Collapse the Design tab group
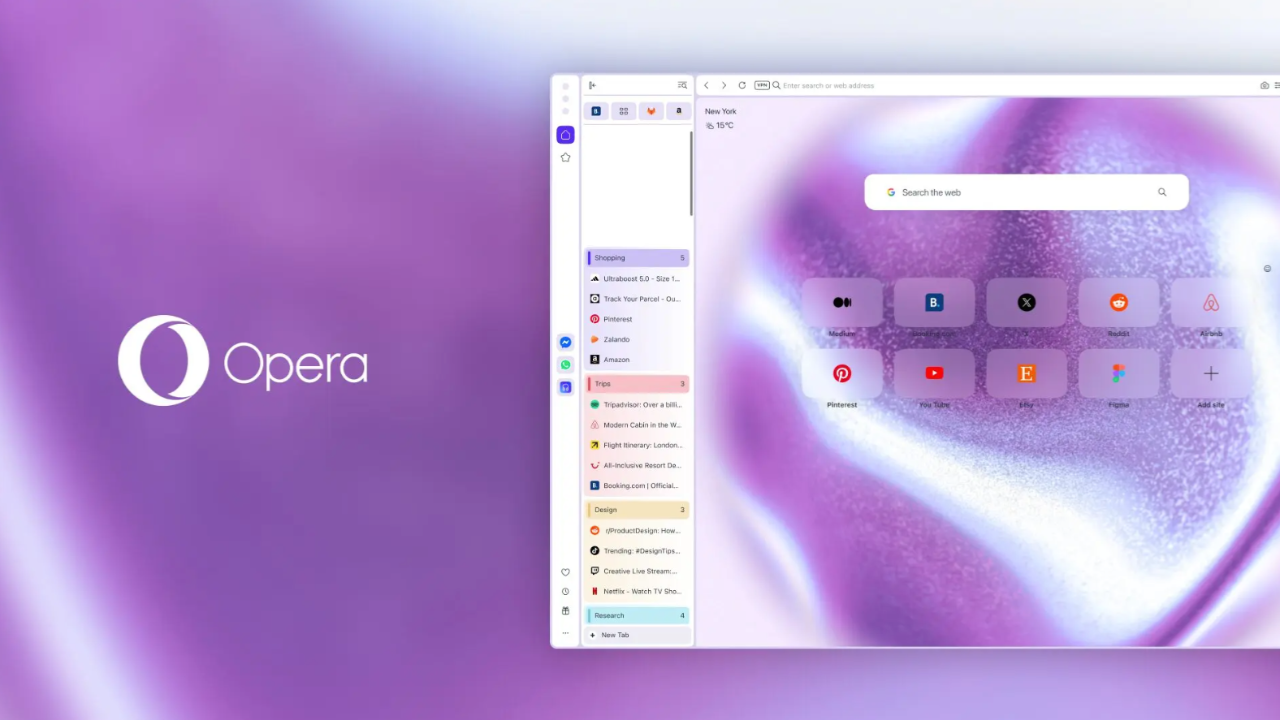 (x=637, y=510)
